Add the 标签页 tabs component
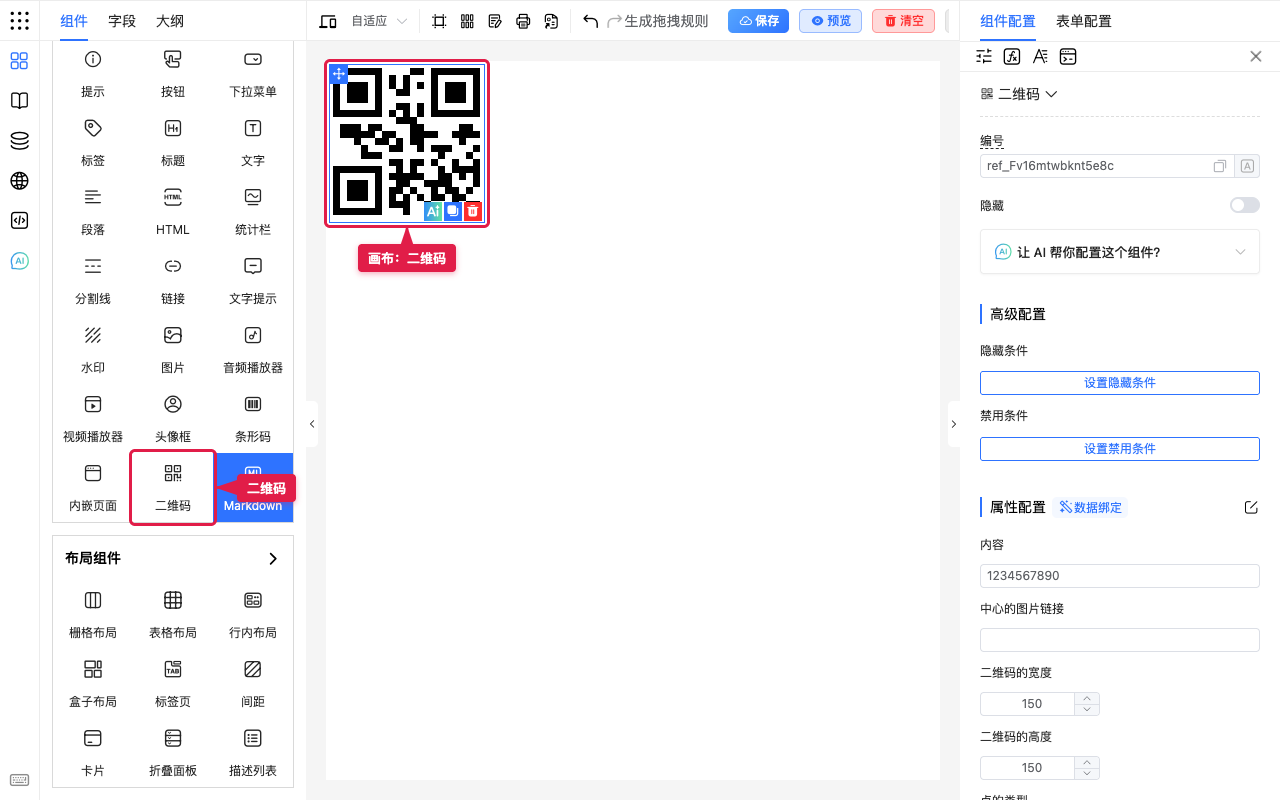This screenshot has width=1280, height=800. (173, 683)
